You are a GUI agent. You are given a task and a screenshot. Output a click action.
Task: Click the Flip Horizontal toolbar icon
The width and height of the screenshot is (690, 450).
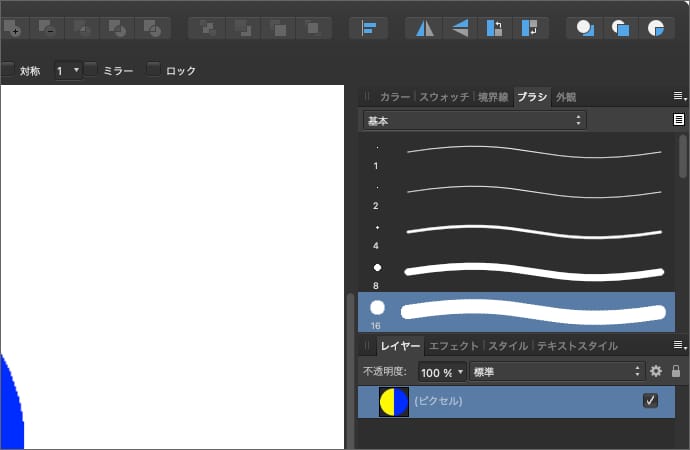tap(425, 28)
